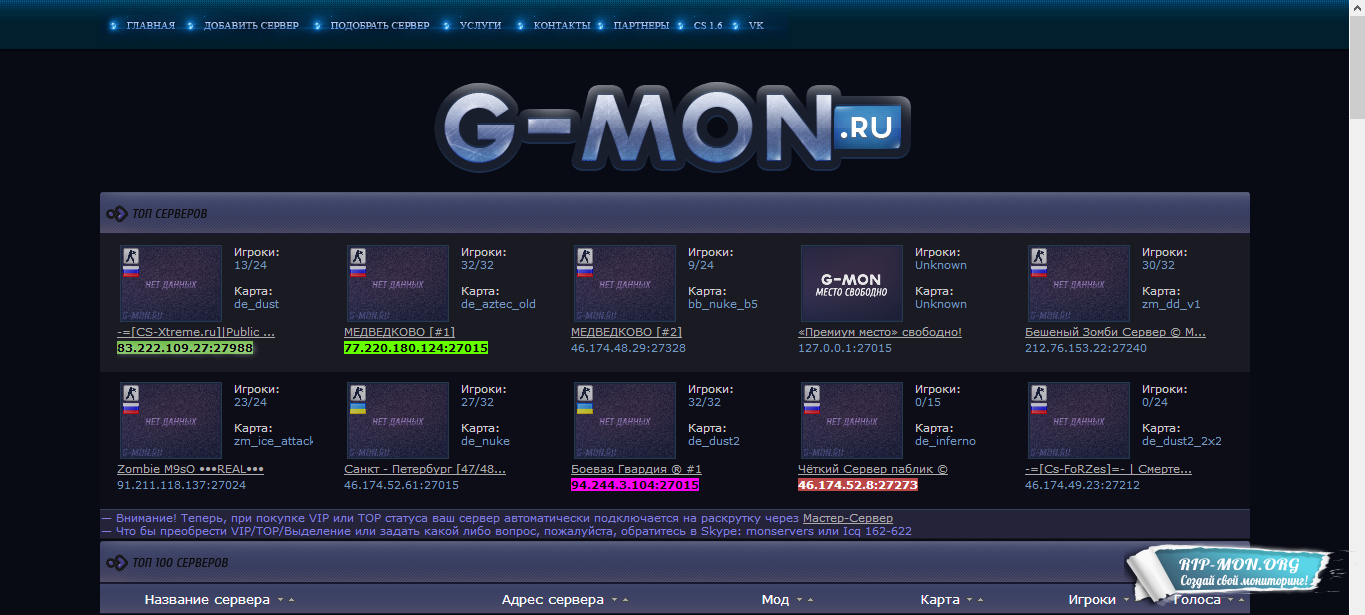Click the Russian flag on МЕДВЕДКОВО [#1] card
The image size is (1365, 615).
[358, 271]
